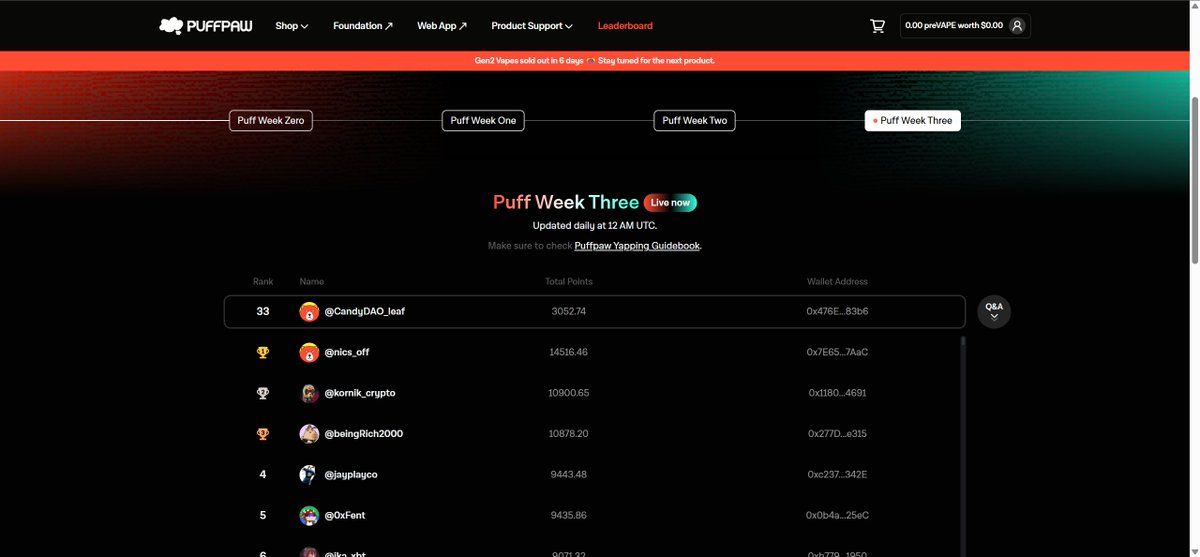The height and width of the screenshot is (557, 1200).
Task: Click the Rank column header
Action: pos(263,282)
